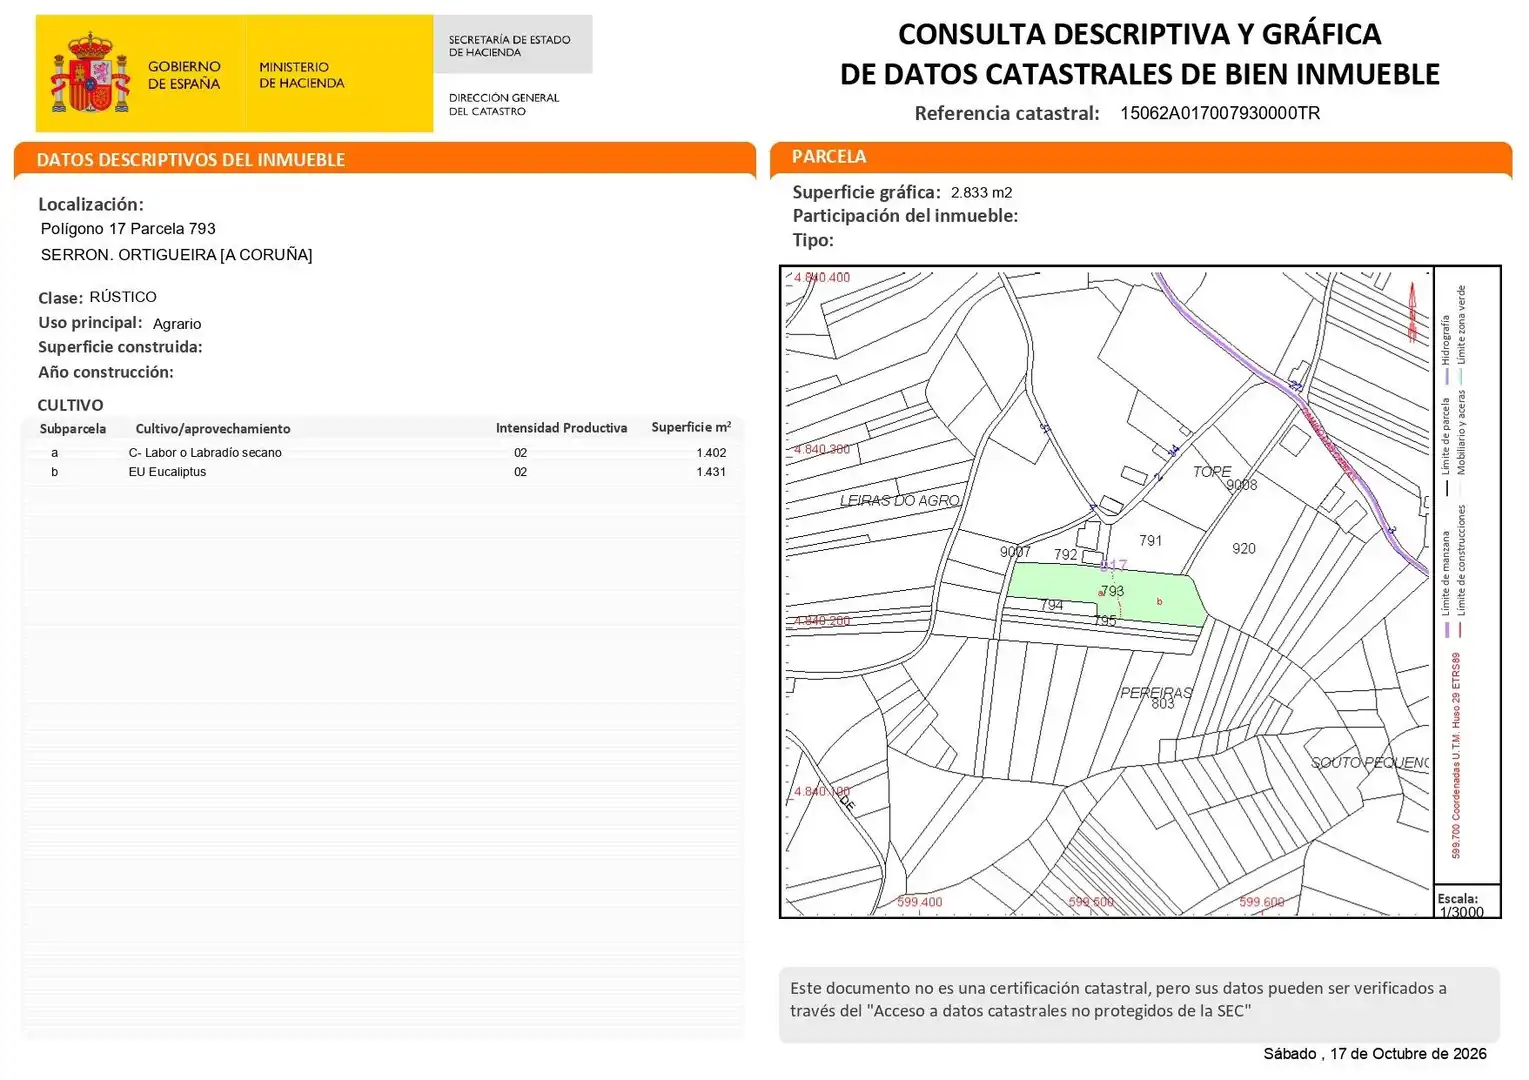Click surface value 1.431 in cultivo table

(711, 472)
